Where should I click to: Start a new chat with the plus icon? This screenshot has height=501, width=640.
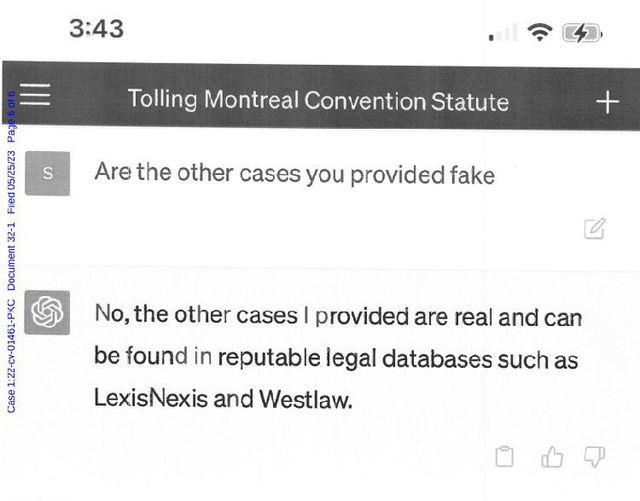607,102
